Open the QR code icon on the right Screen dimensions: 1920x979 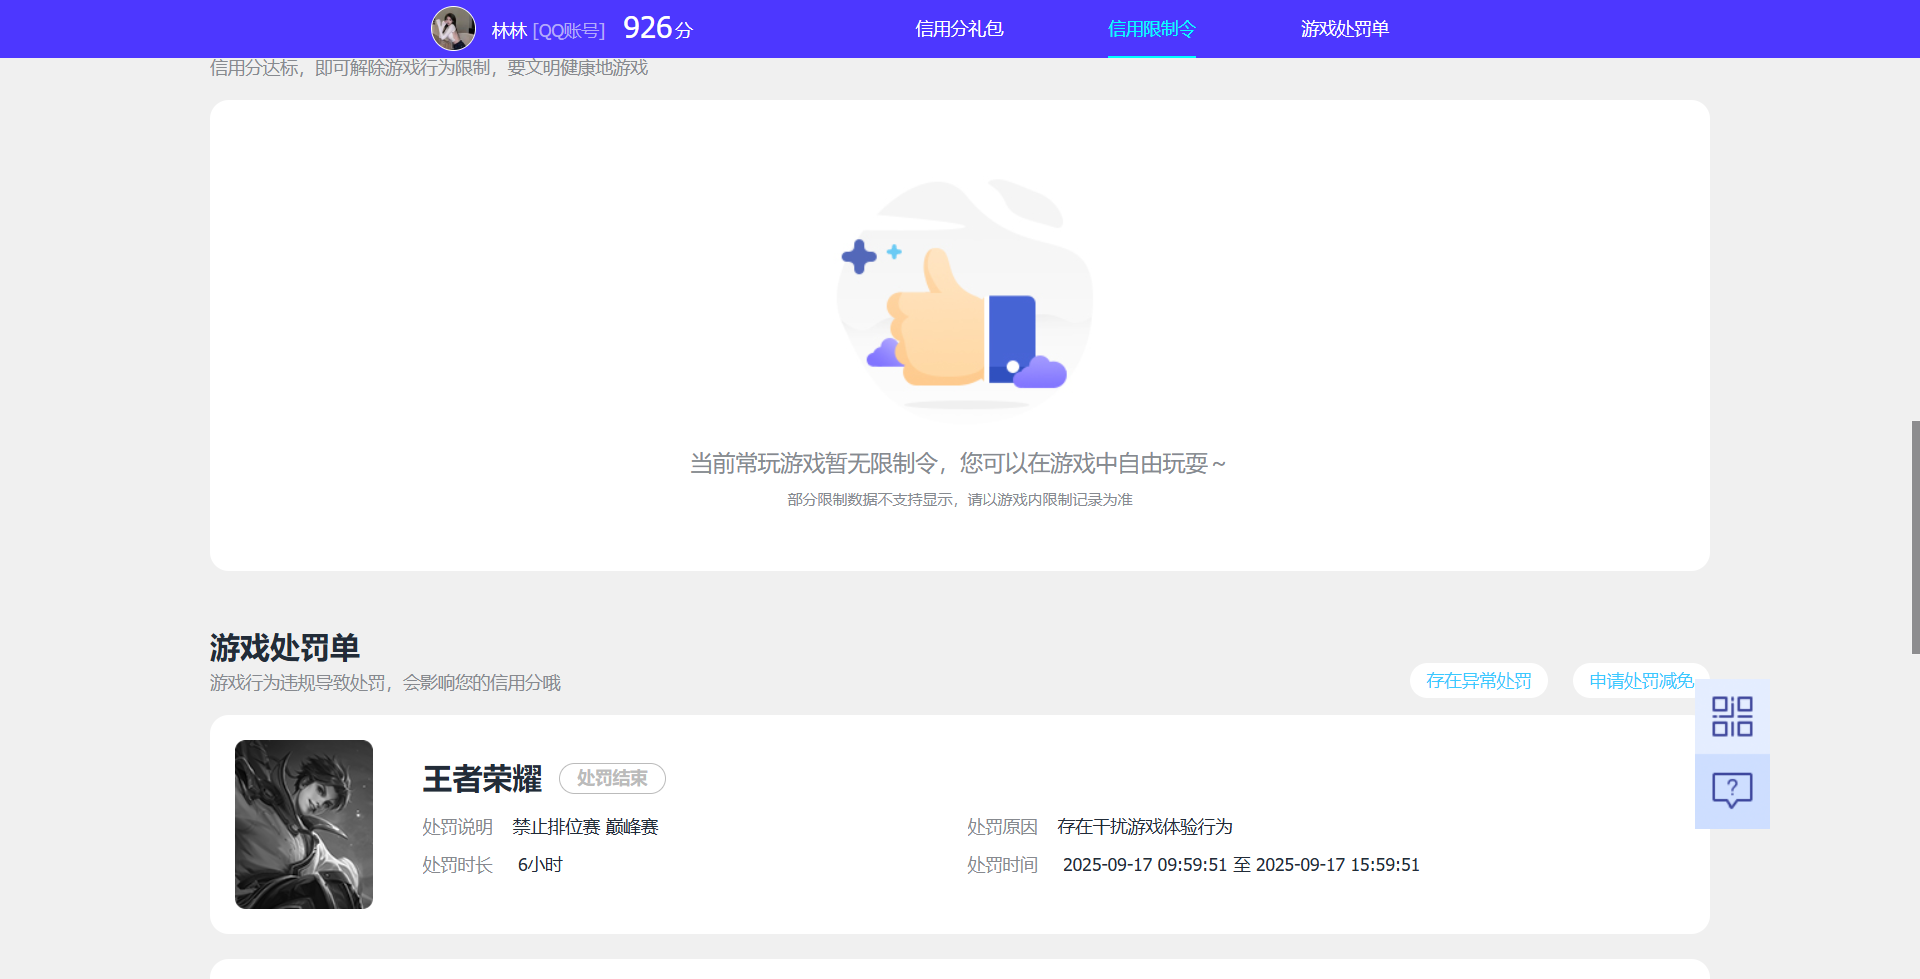(1733, 716)
